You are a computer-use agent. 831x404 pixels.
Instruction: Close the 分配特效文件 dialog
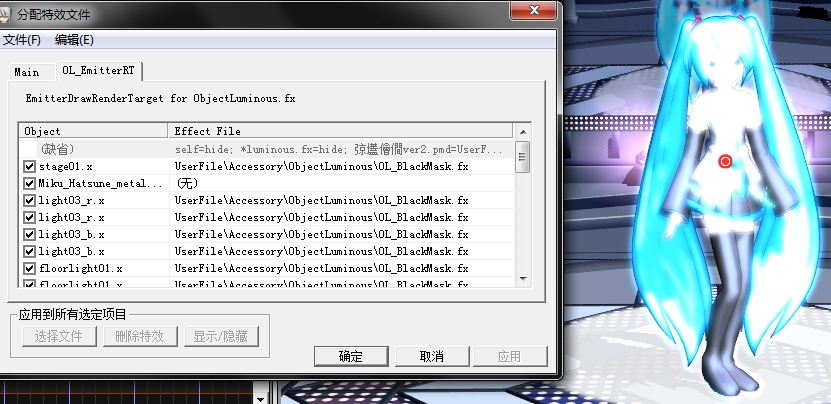tap(533, 10)
